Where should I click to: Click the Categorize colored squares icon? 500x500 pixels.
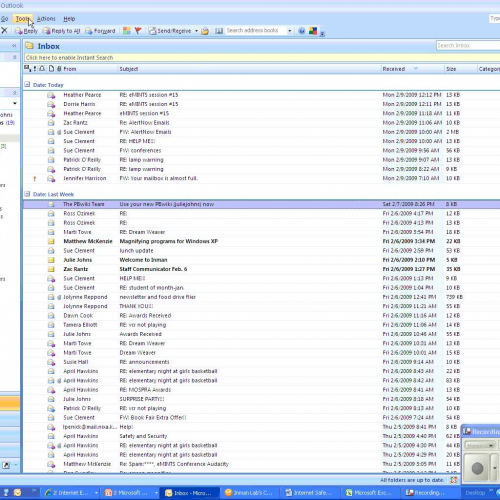(127, 31)
